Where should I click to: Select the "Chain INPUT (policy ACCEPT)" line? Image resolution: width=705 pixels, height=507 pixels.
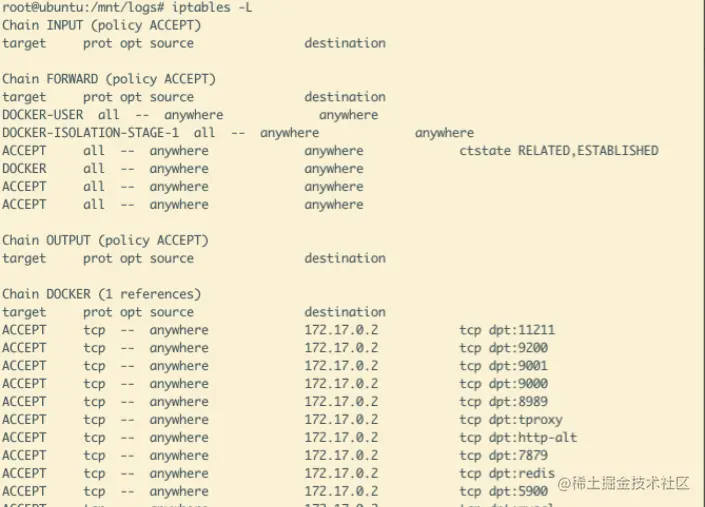click(x=101, y=26)
